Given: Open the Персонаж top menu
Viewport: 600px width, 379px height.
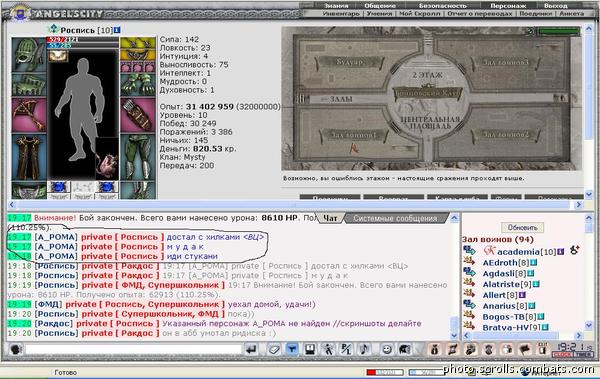Looking at the screenshot, I should coord(508,6).
